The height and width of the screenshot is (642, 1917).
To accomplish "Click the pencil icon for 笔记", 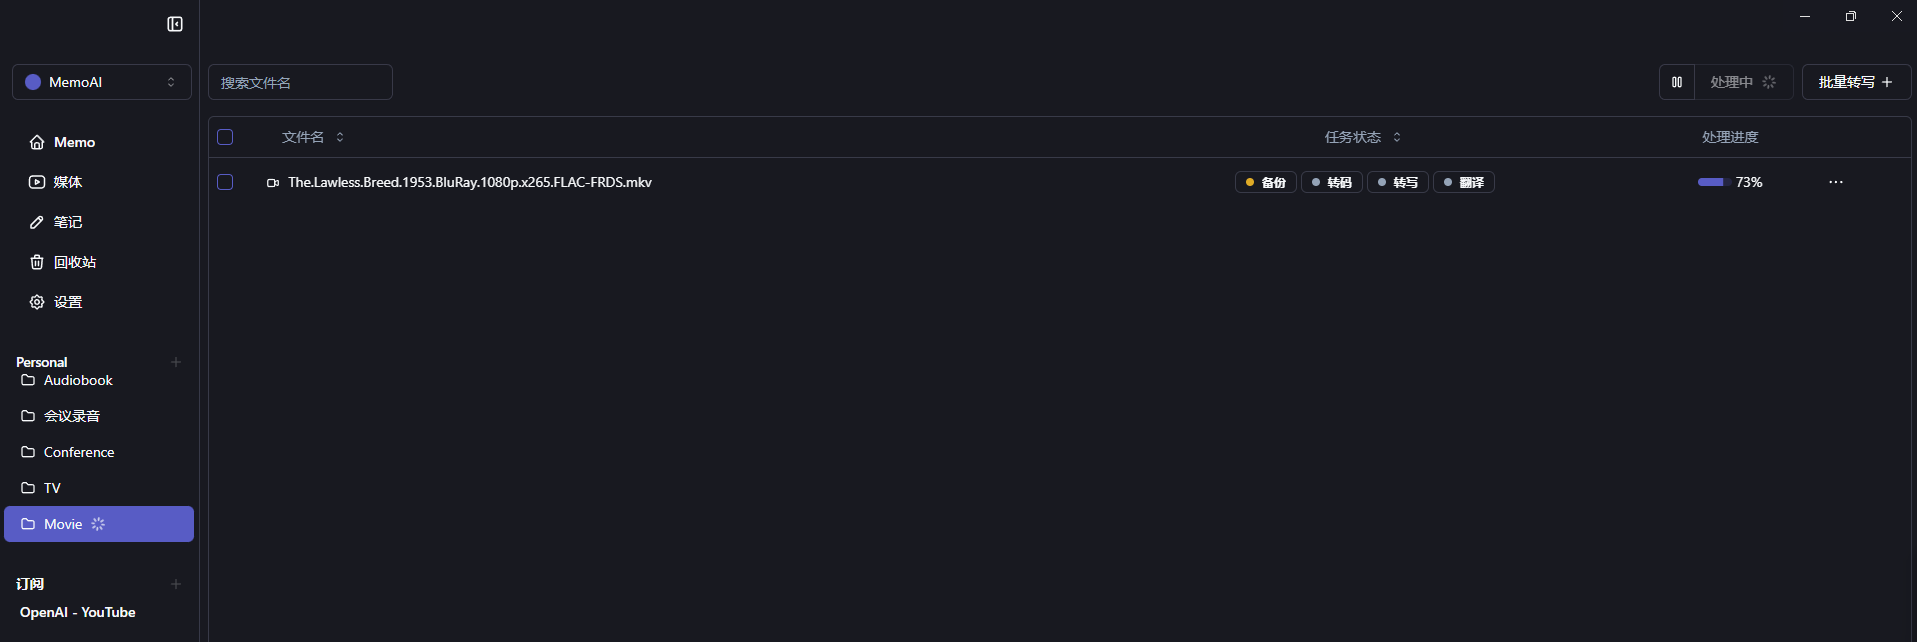I will (37, 222).
